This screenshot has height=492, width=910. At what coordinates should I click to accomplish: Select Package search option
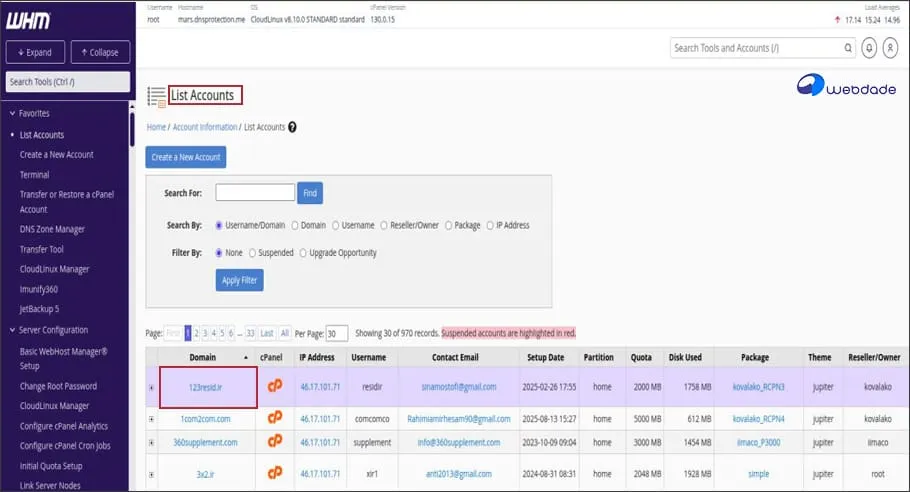pyautogui.click(x=448, y=225)
